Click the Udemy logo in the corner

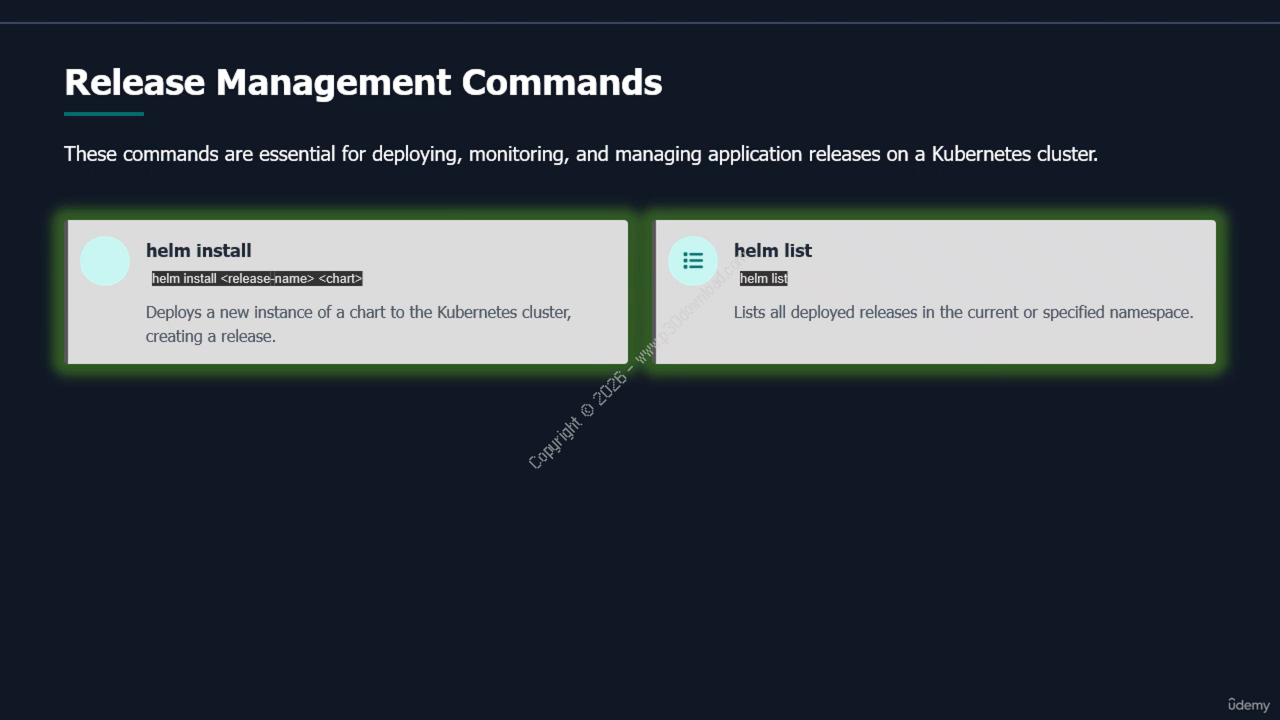(1248, 705)
